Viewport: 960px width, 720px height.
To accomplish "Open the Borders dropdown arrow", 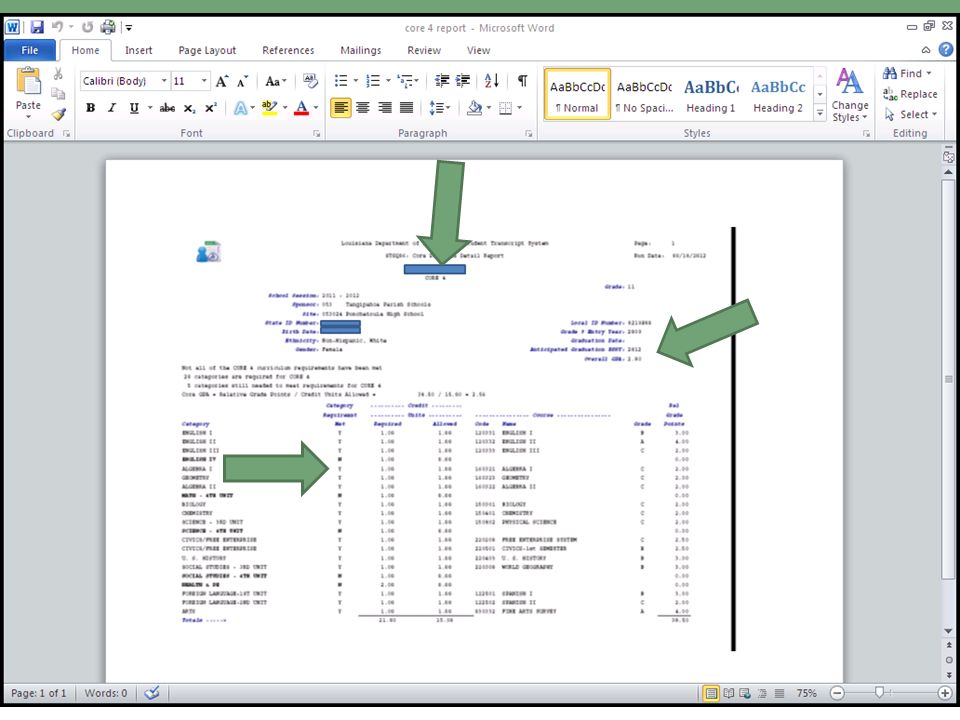I will 519,108.
